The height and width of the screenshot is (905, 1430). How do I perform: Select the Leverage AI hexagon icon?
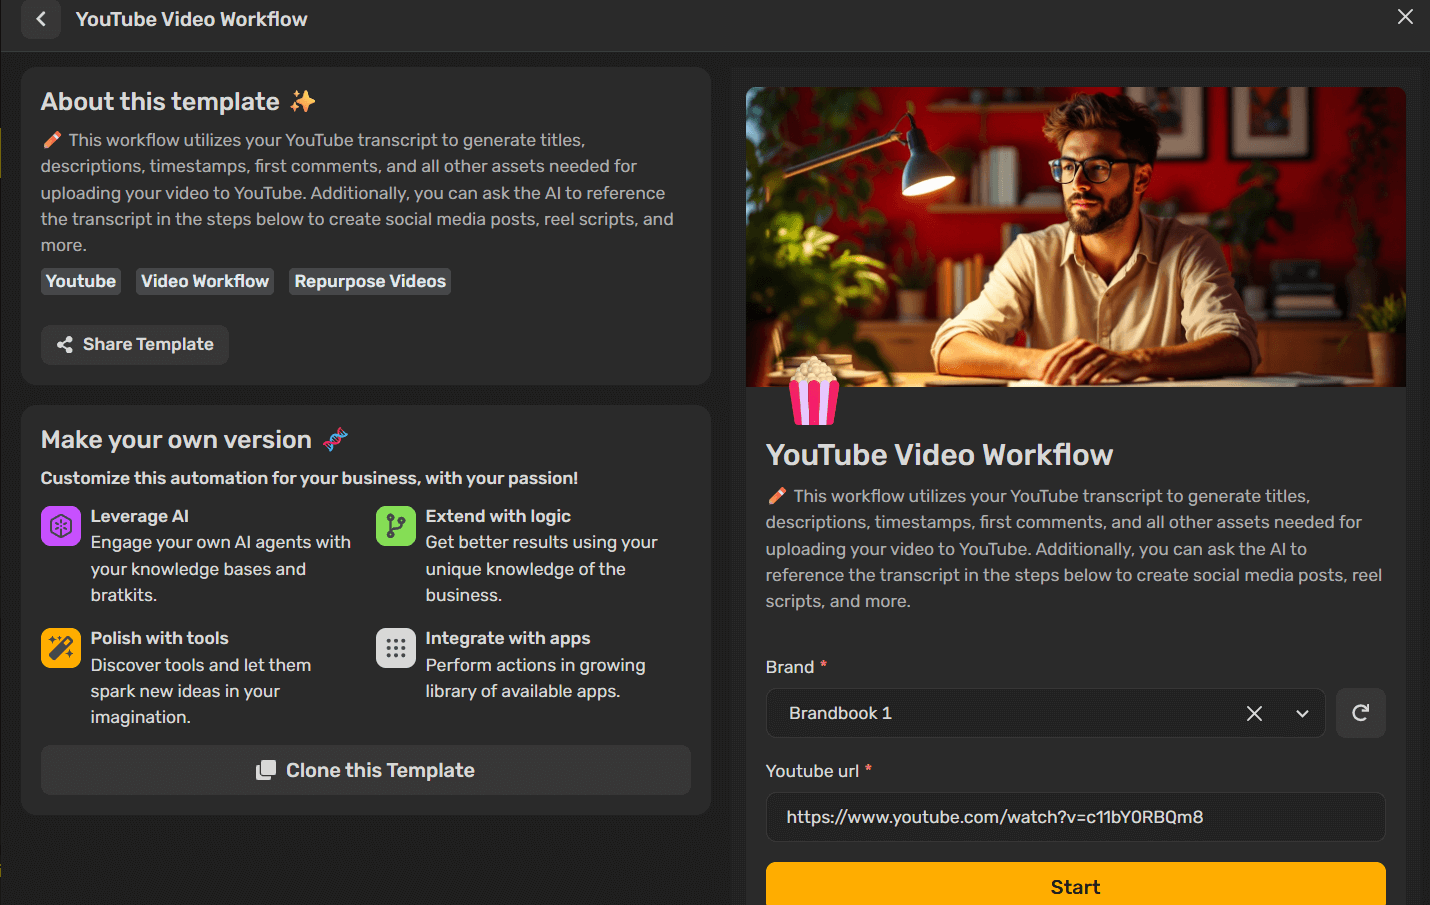(x=61, y=525)
